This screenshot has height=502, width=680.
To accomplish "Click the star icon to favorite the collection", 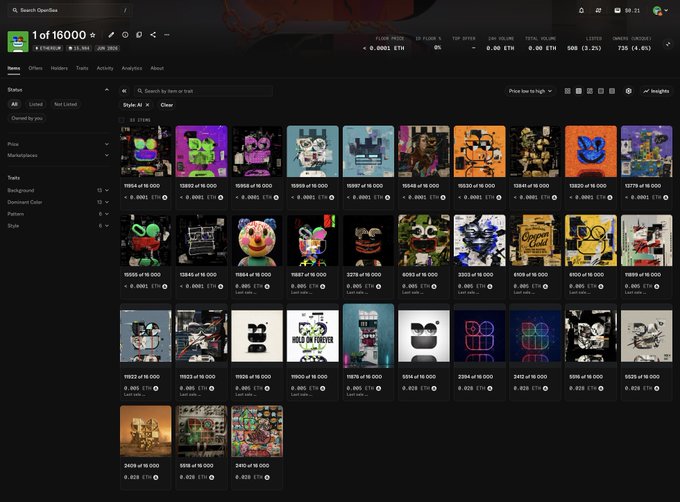I will coord(92,35).
